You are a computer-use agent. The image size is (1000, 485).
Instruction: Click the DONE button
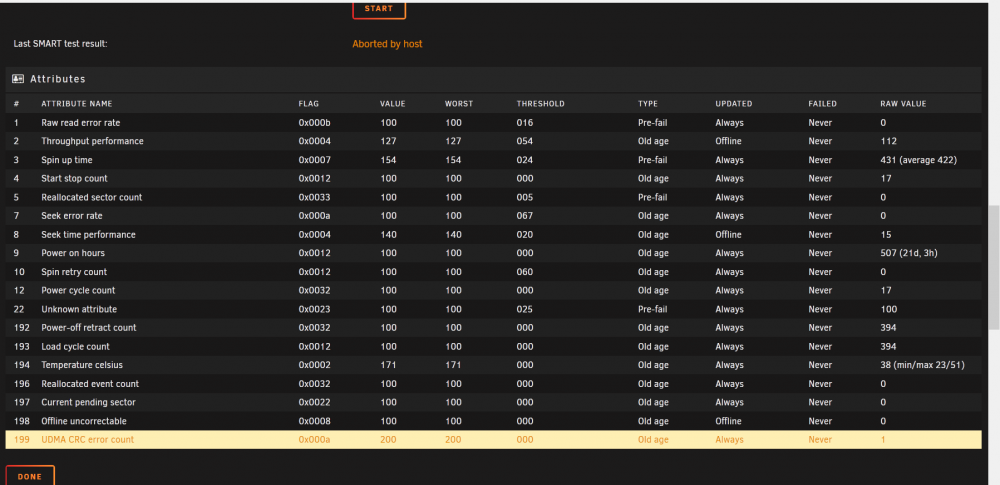tap(30, 476)
